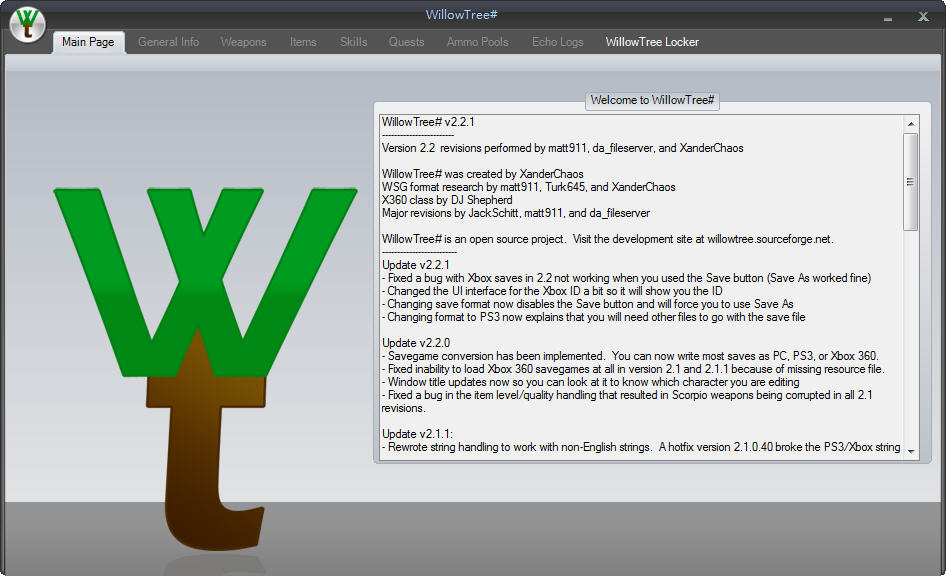946x576 pixels.
Task: Click the 'Changing save format now disables' line
Action: click(588, 304)
